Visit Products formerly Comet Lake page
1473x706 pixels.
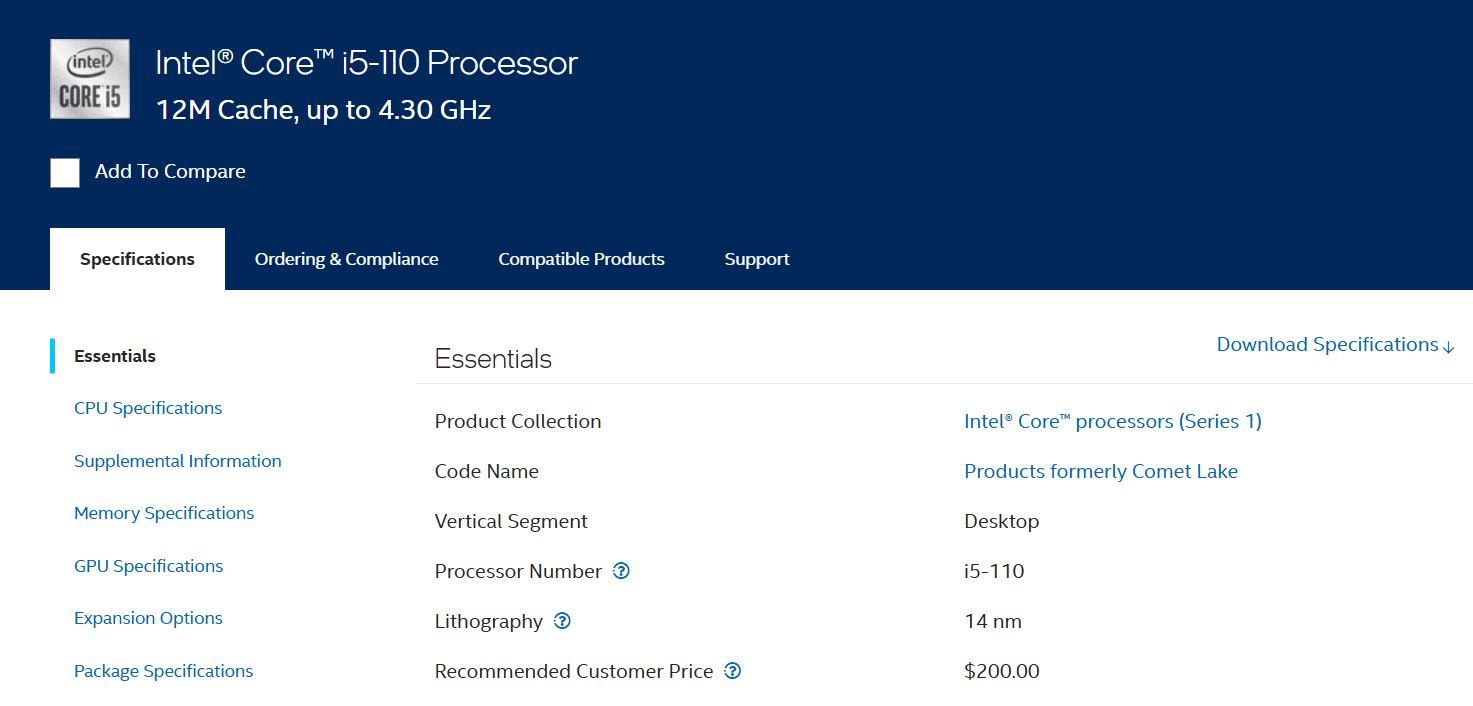(1100, 470)
